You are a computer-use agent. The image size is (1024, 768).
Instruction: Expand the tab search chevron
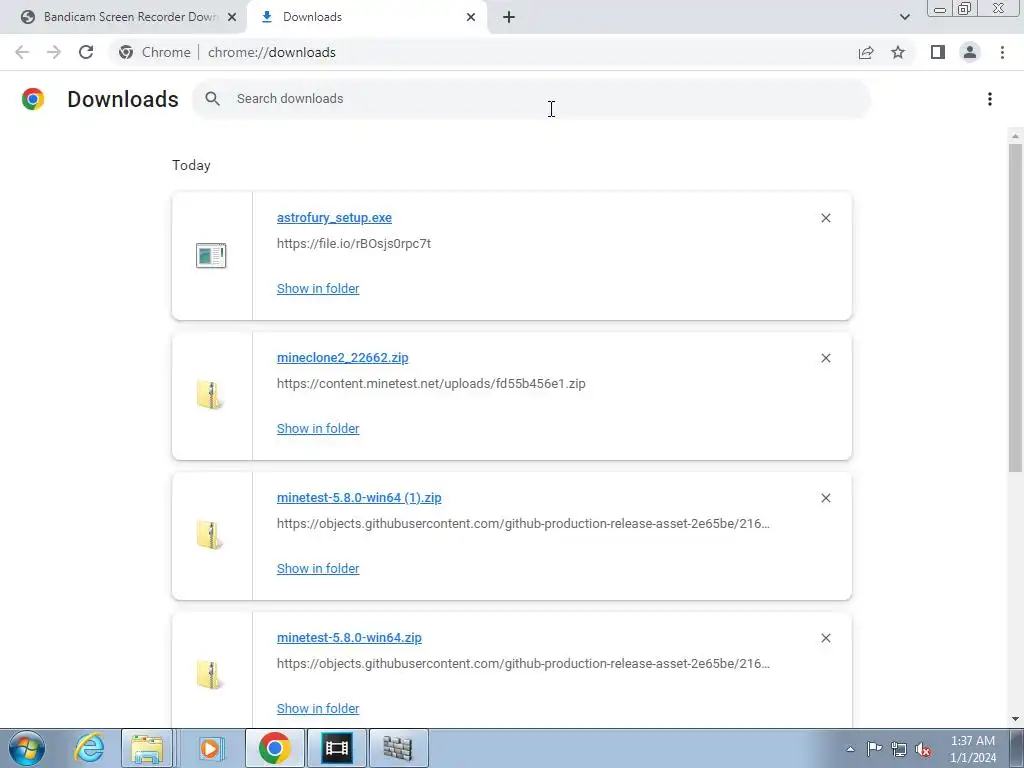[x=904, y=17]
